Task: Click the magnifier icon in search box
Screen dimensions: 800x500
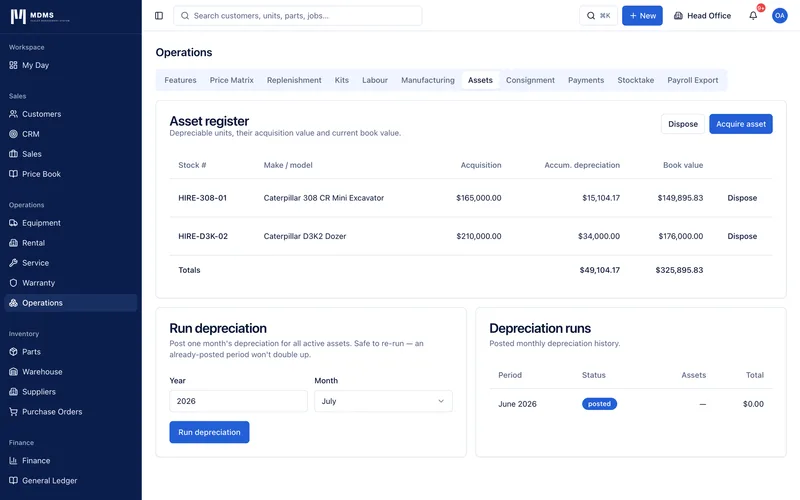Action: [x=185, y=16]
